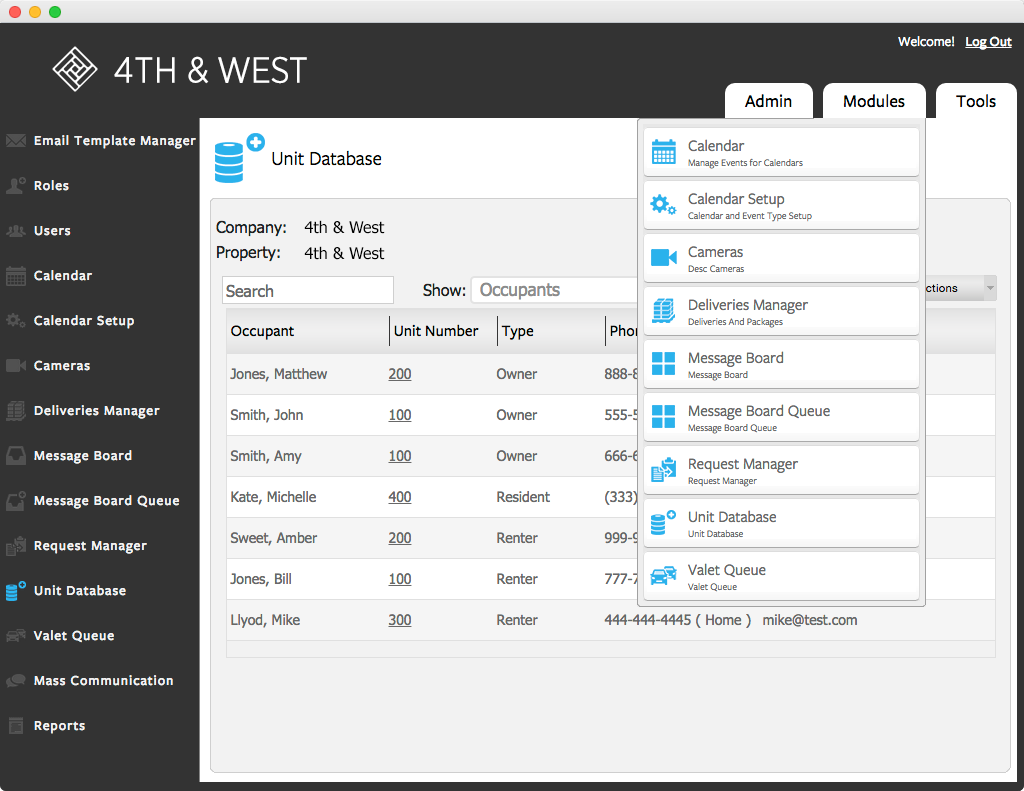
Task: Open Reports using the sidebar icon
Action: (15, 725)
